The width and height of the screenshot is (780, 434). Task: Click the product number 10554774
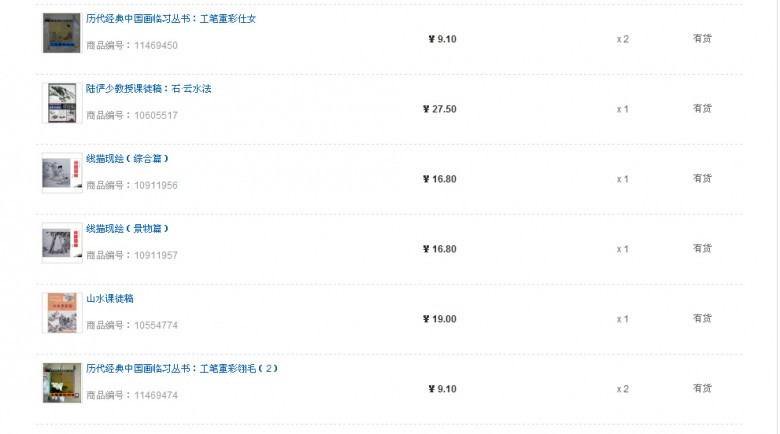pos(156,326)
